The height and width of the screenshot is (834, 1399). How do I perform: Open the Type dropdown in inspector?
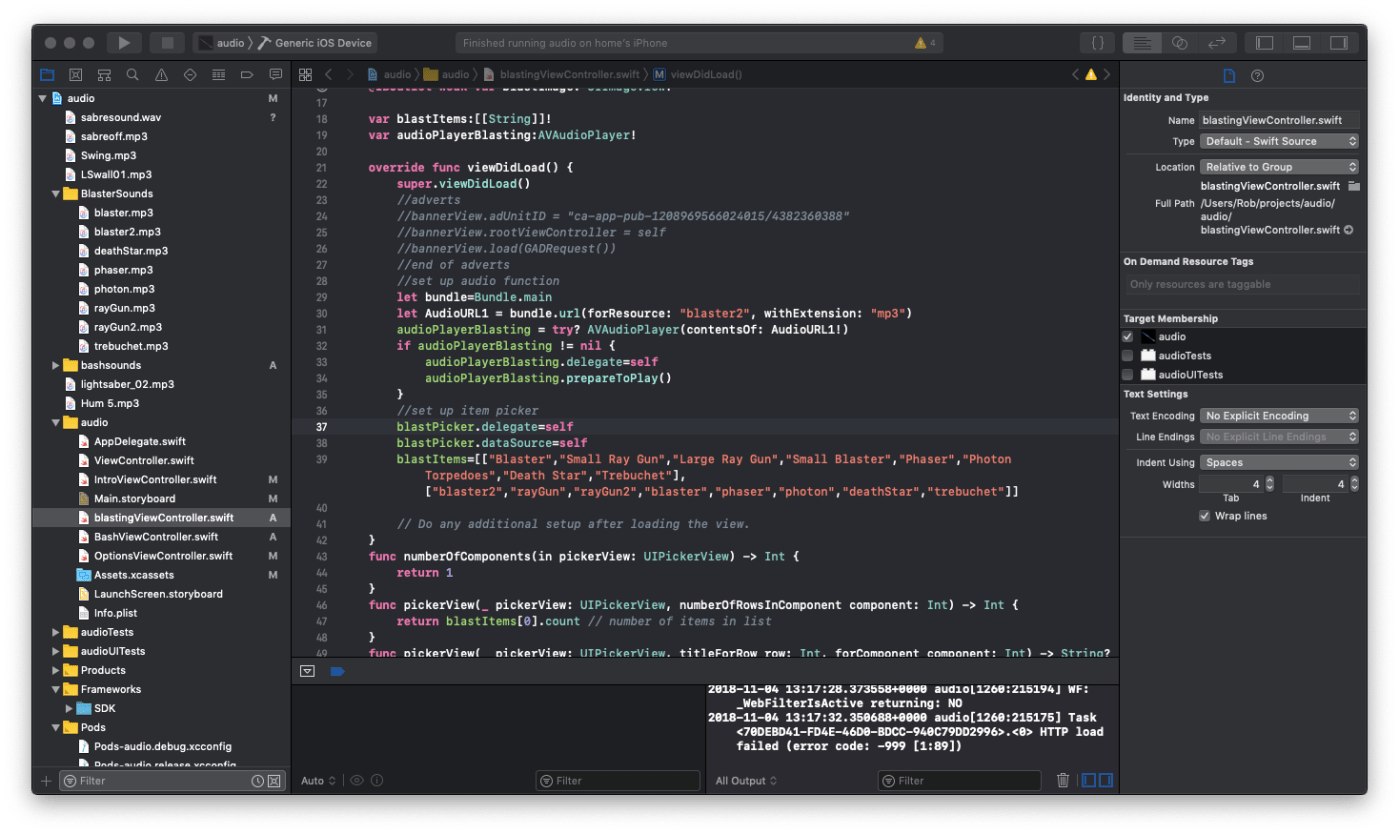click(x=1279, y=141)
